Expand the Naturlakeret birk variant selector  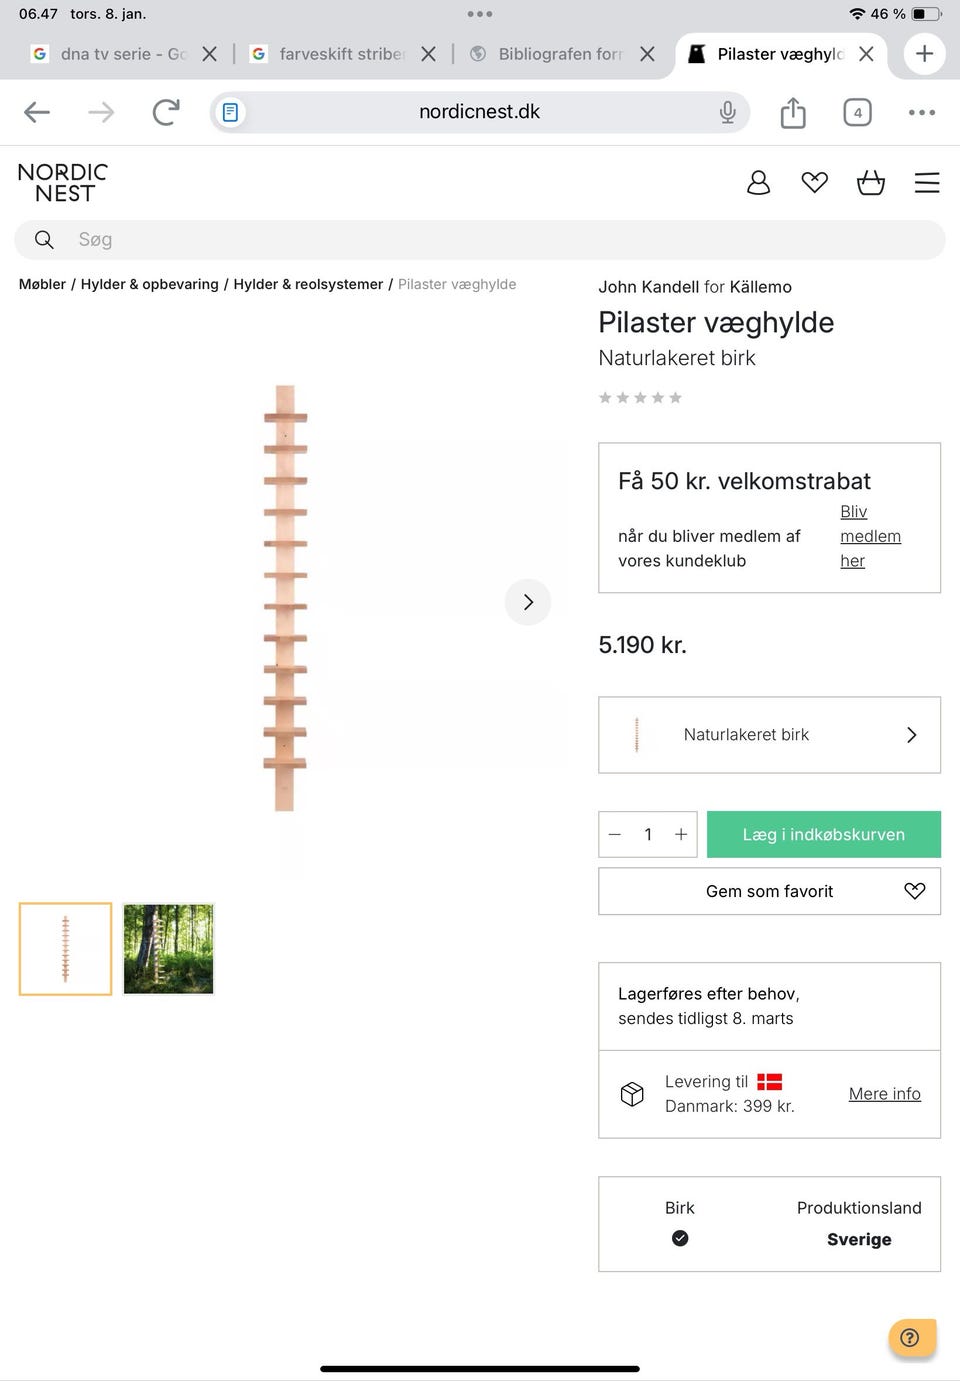click(769, 735)
